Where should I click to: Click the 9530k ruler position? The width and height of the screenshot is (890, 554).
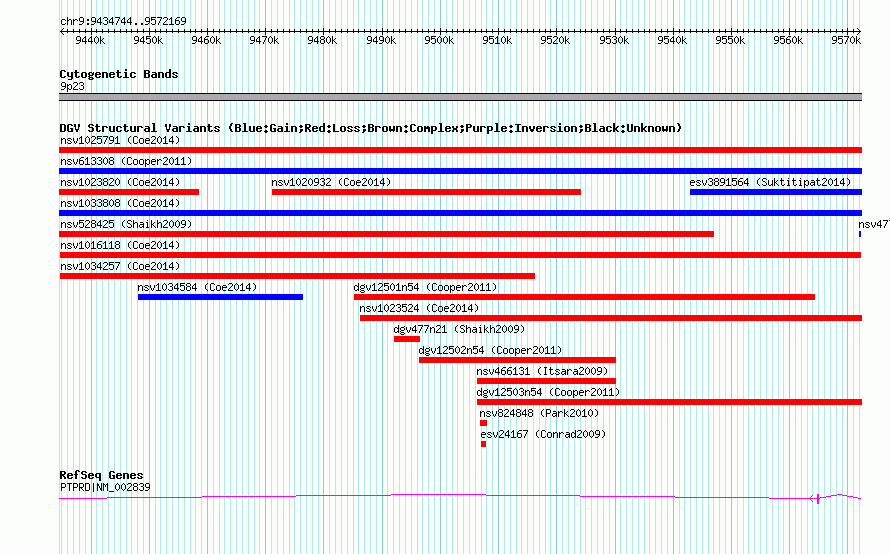(x=614, y=40)
